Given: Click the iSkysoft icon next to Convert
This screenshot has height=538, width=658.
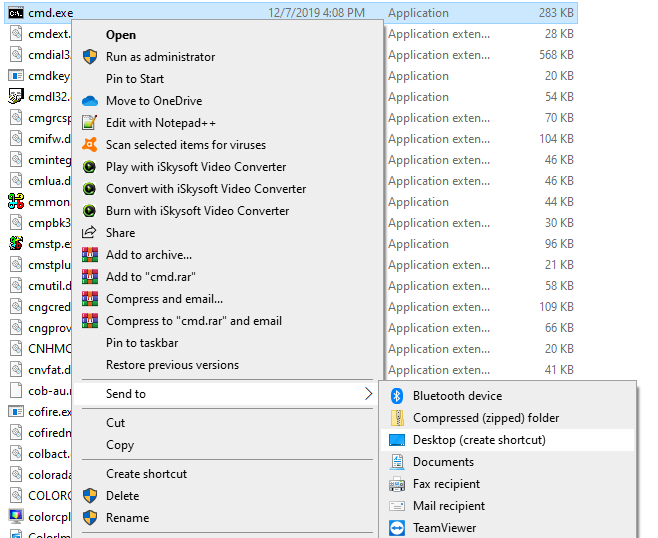Looking at the screenshot, I should [89, 189].
